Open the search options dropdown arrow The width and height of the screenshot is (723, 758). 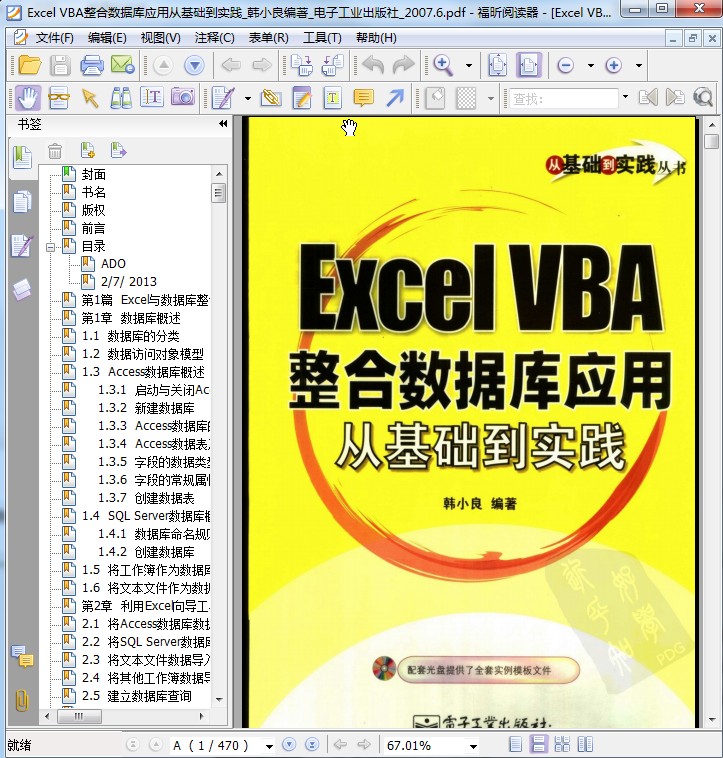[x=625, y=97]
